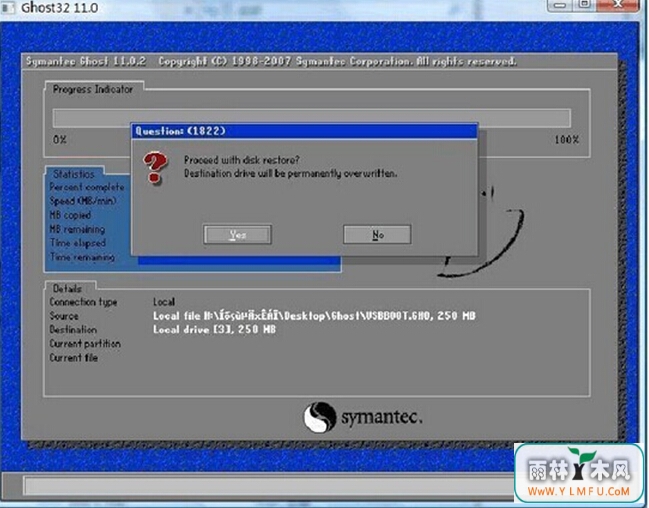Click 'Local drive [3], 250 MB' value
The image size is (649, 508).
[214, 330]
